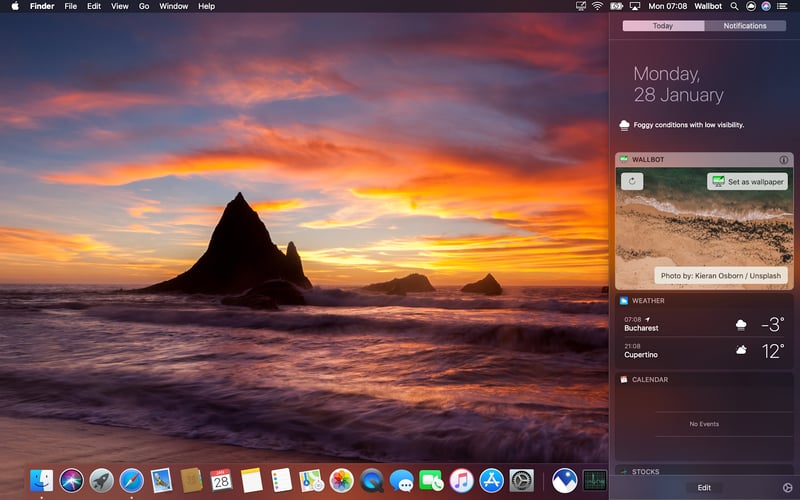Open the Window menu

(x=173, y=6)
